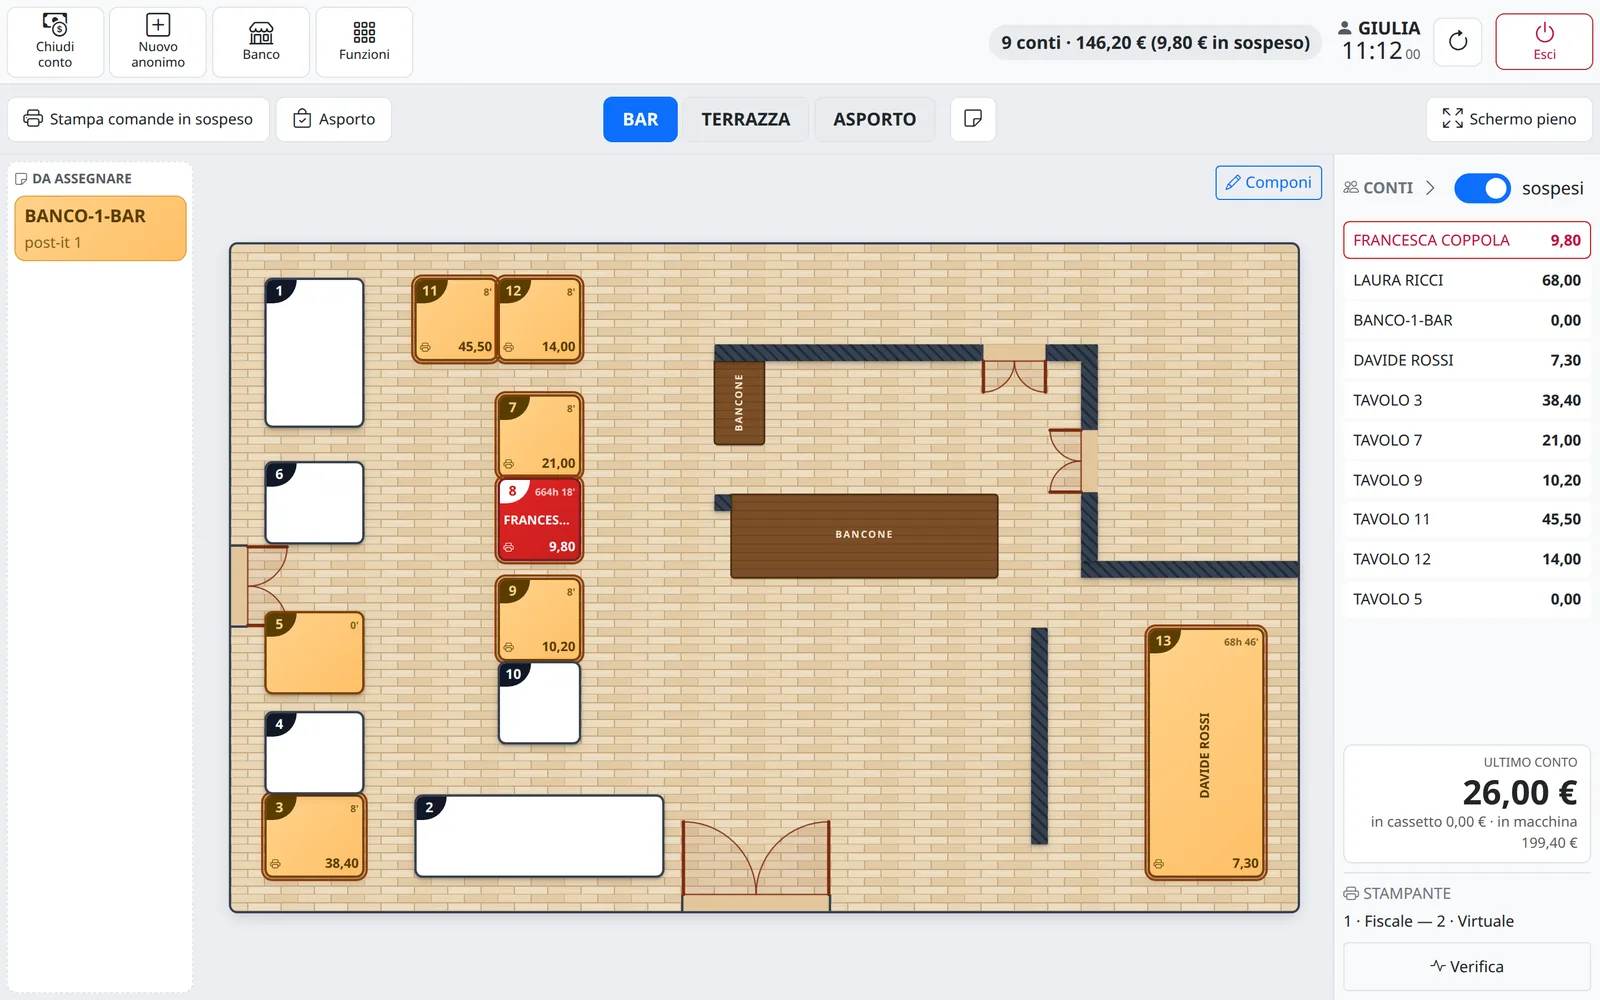Screen dimensions: 1600x1000
Task: Select the BANCO-1-BAR post-it card
Action: coord(100,228)
